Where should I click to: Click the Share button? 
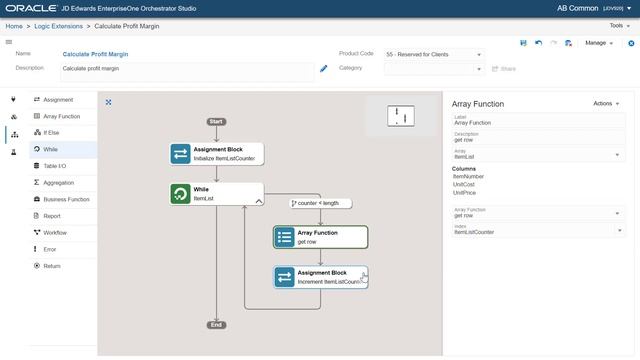[x=504, y=69]
